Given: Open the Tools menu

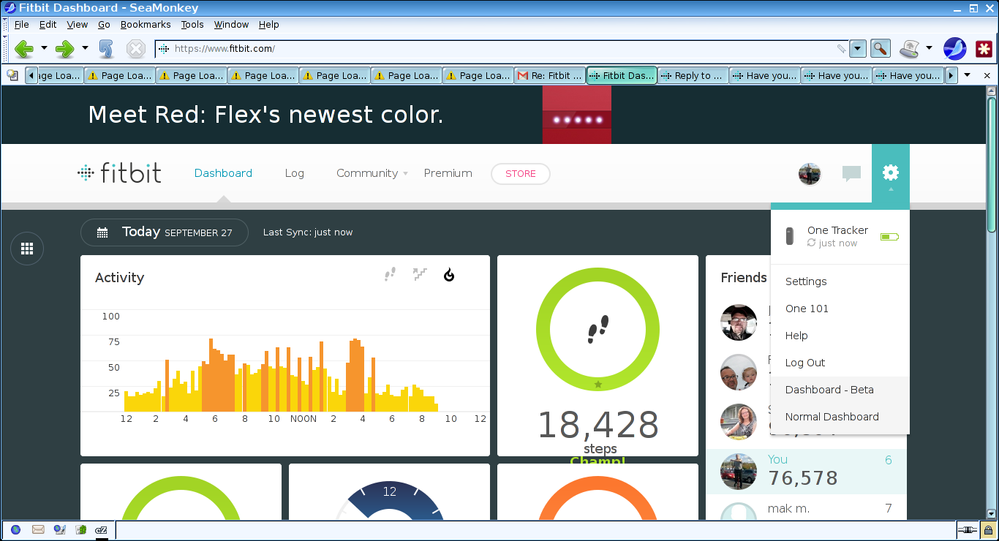Looking at the screenshot, I should point(192,24).
